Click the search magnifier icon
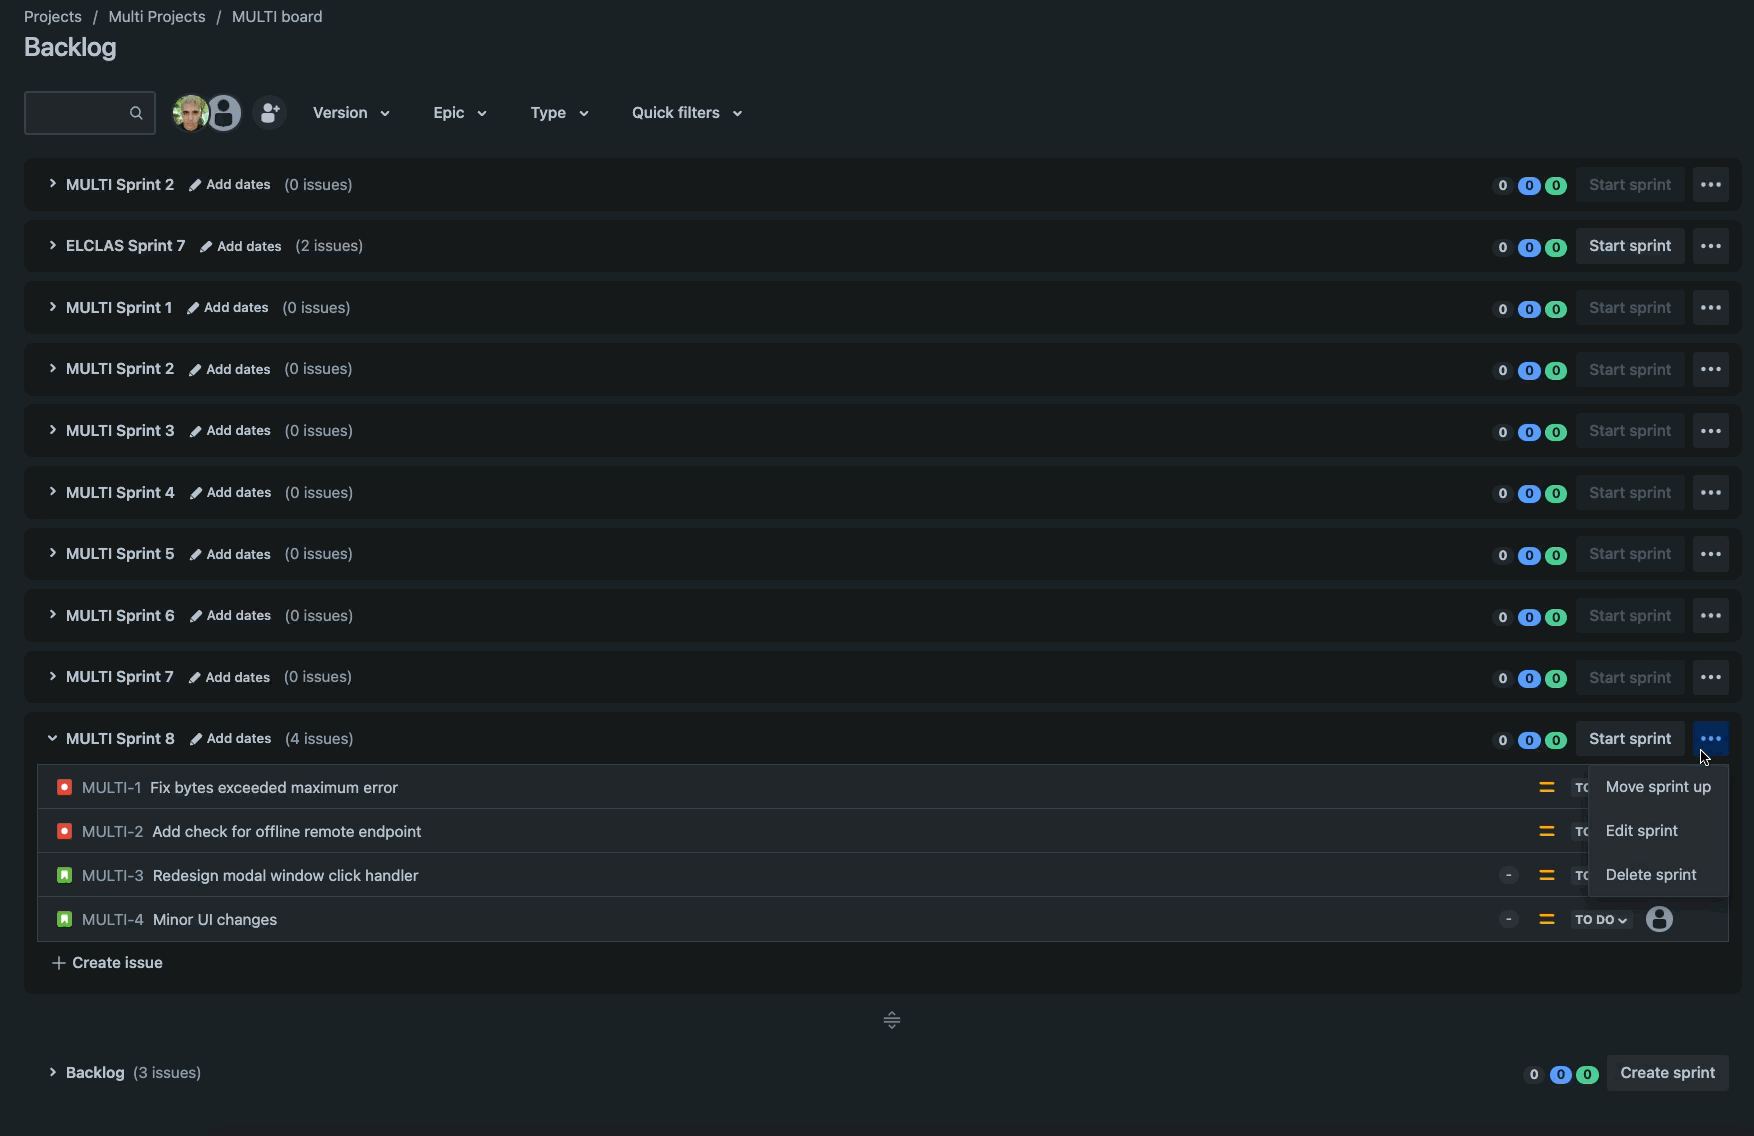 pos(136,113)
